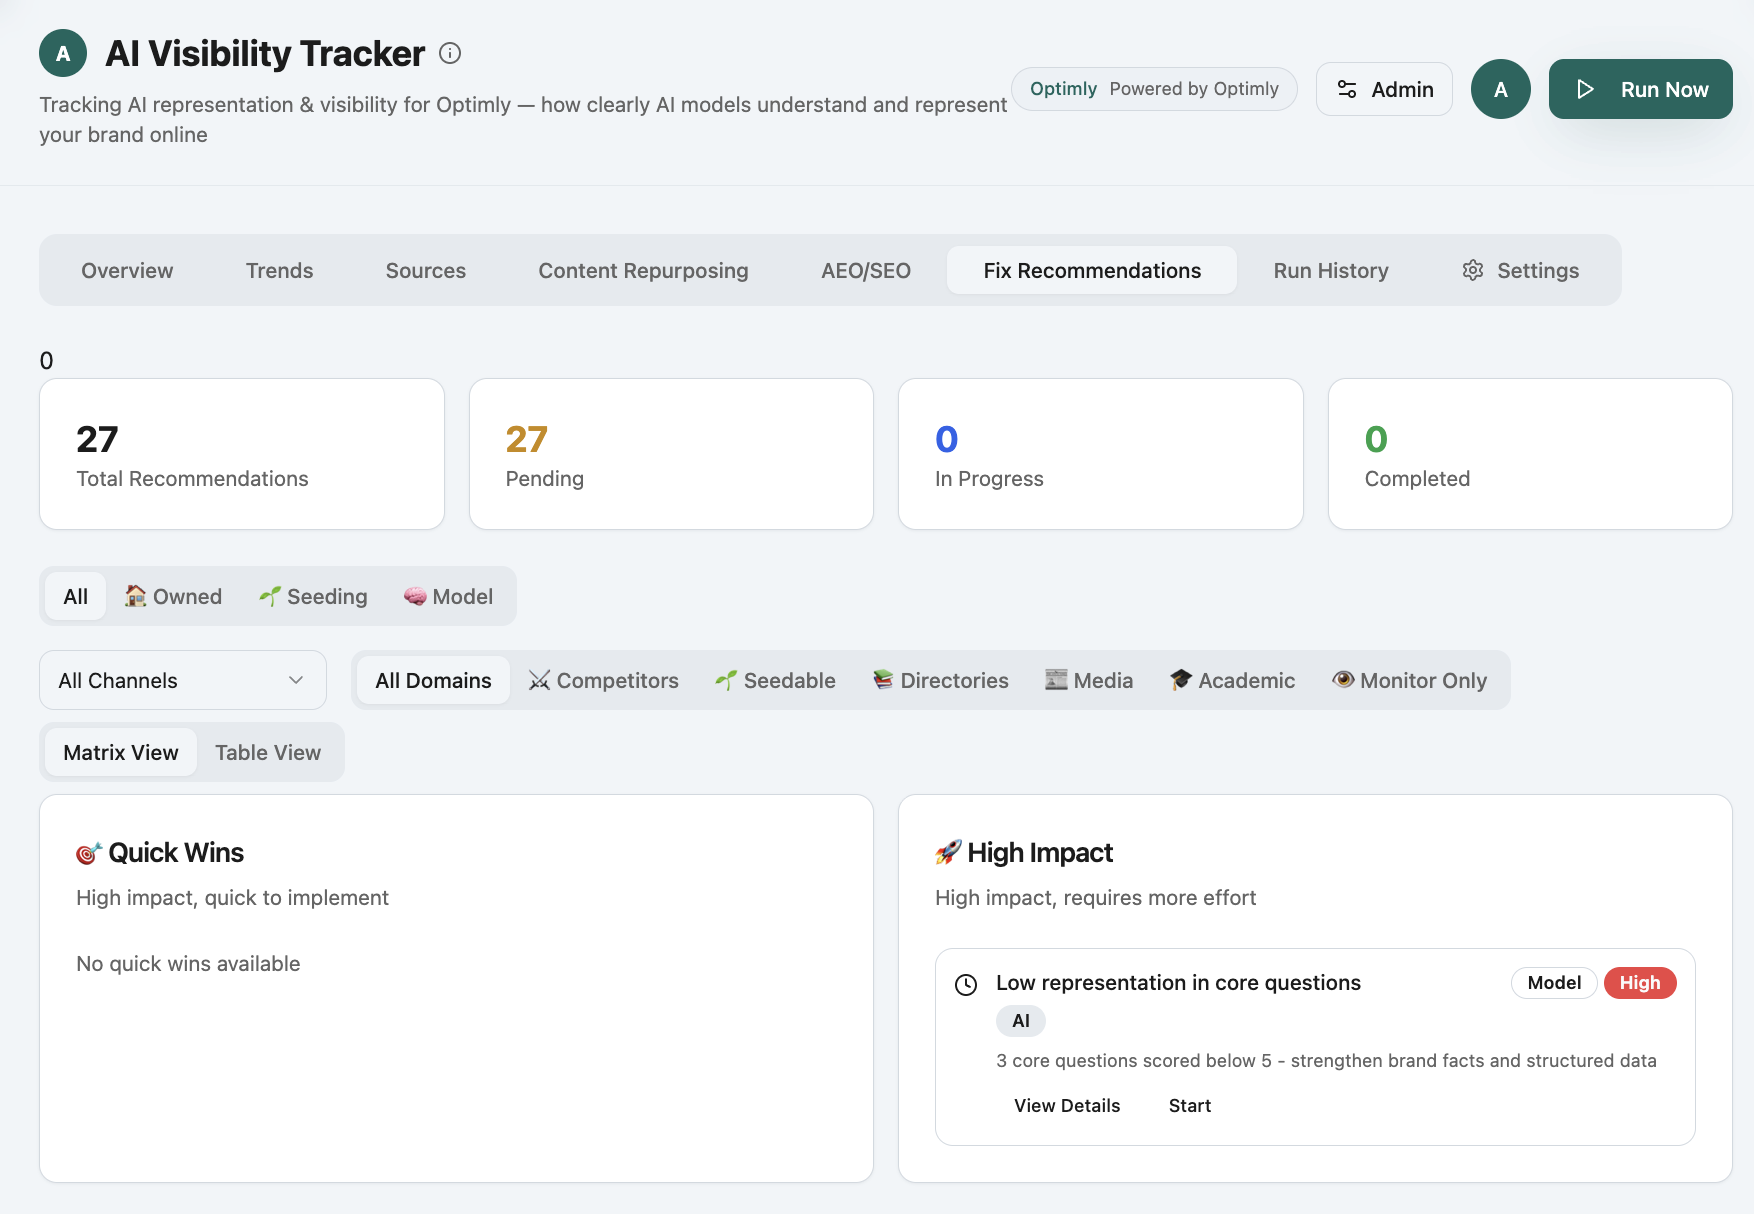Viewport: 1754px width, 1214px height.
Task: Click the Powered by Optimly badge
Action: (x=1153, y=89)
